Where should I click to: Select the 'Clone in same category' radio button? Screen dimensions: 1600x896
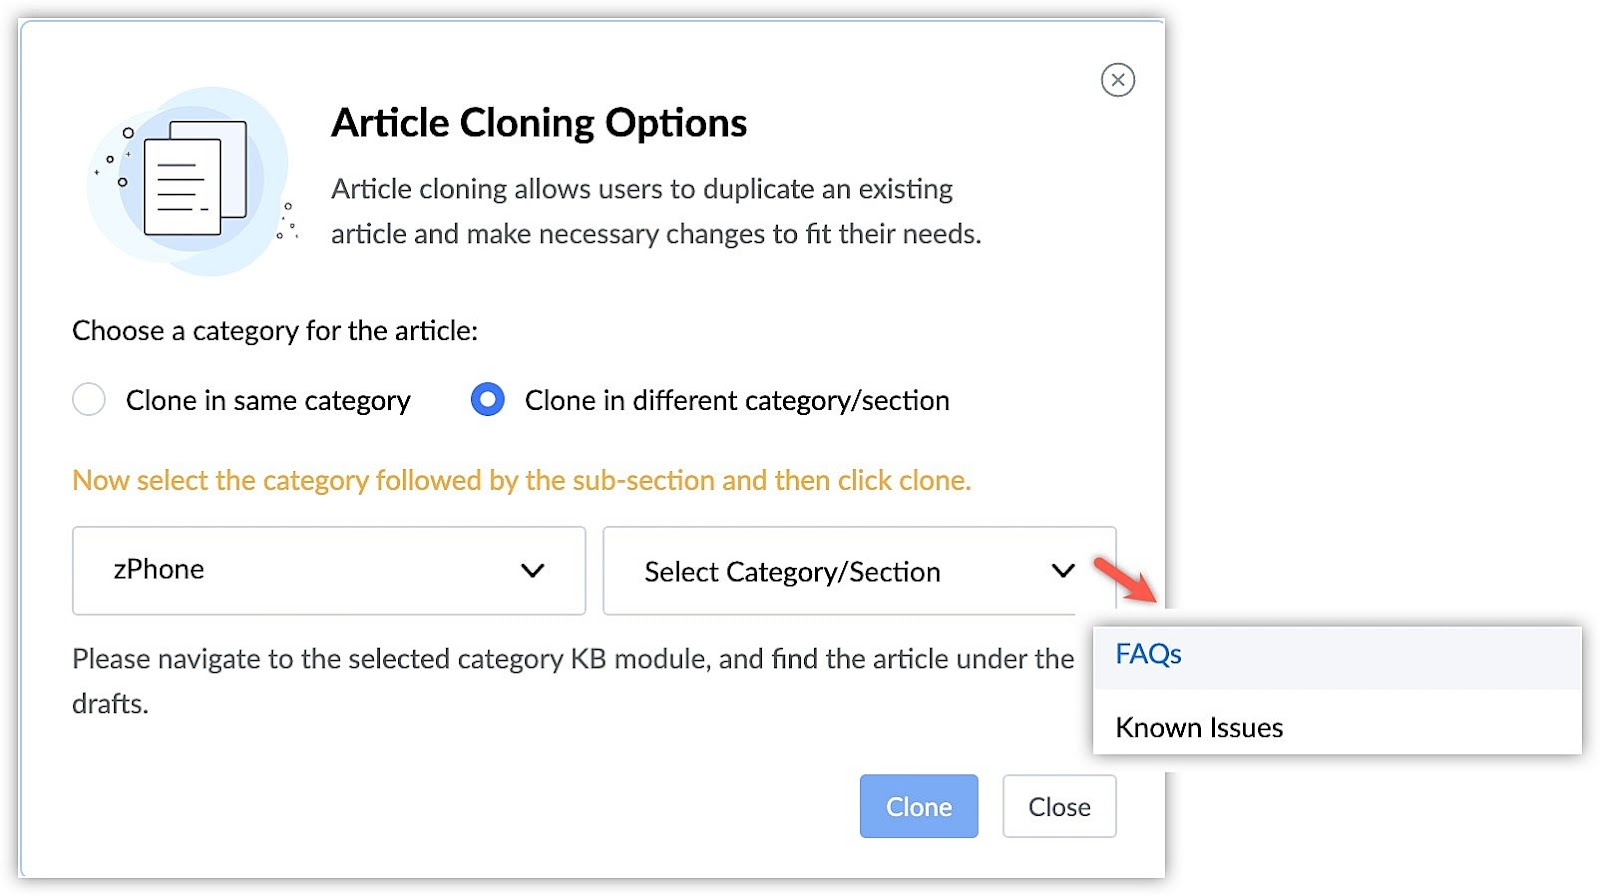click(89, 400)
